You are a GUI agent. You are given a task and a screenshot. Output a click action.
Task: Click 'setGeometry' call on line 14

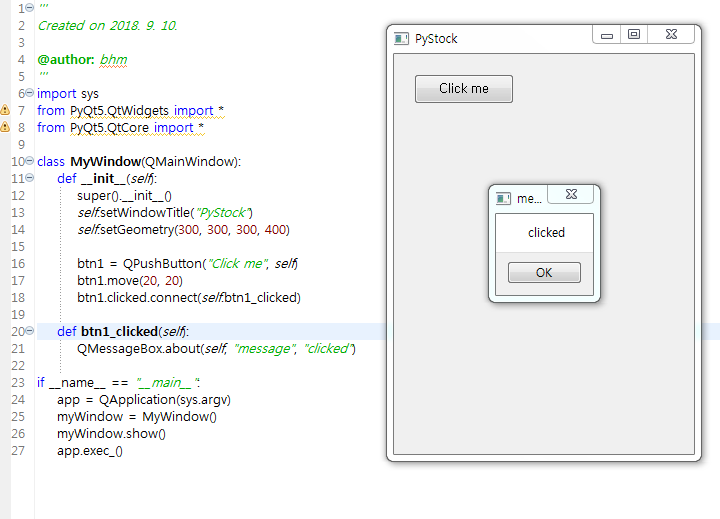point(137,230)
